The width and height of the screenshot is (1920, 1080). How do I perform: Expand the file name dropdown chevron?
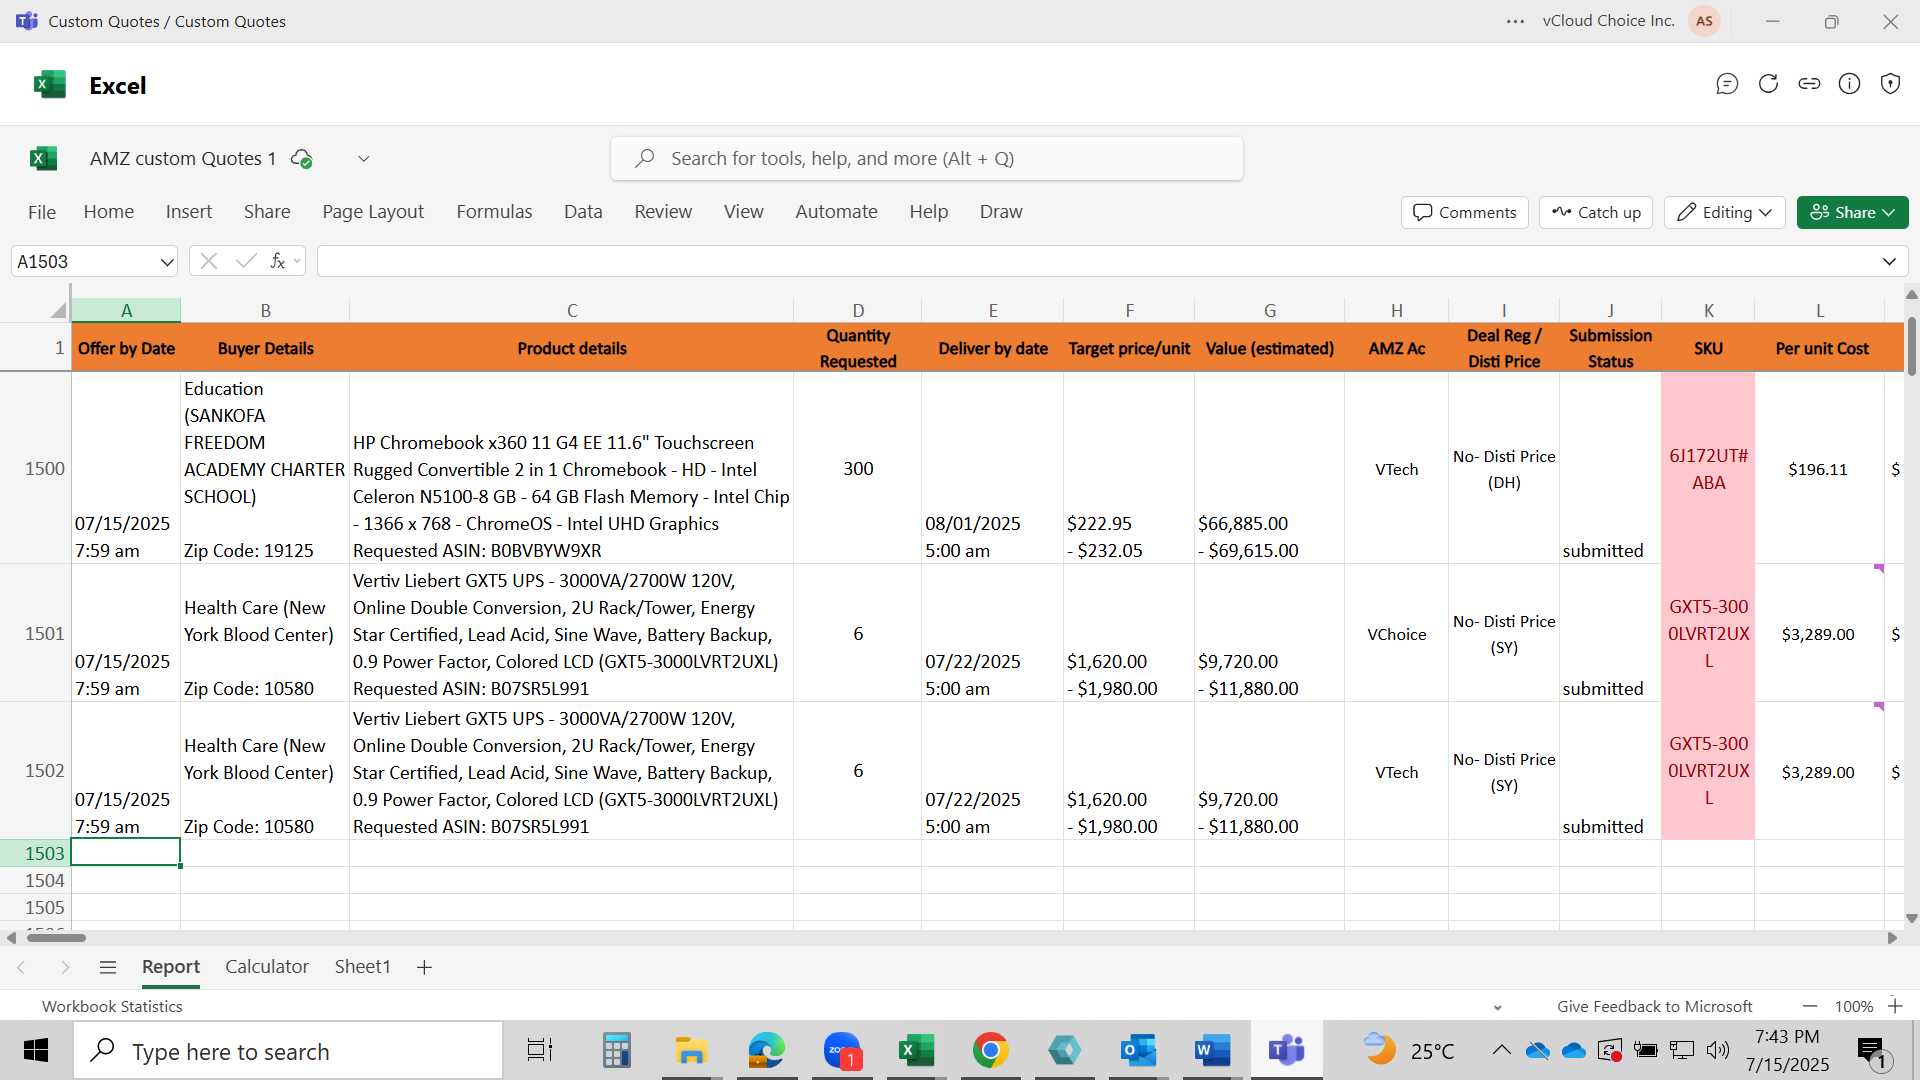(x=364, y=158)
